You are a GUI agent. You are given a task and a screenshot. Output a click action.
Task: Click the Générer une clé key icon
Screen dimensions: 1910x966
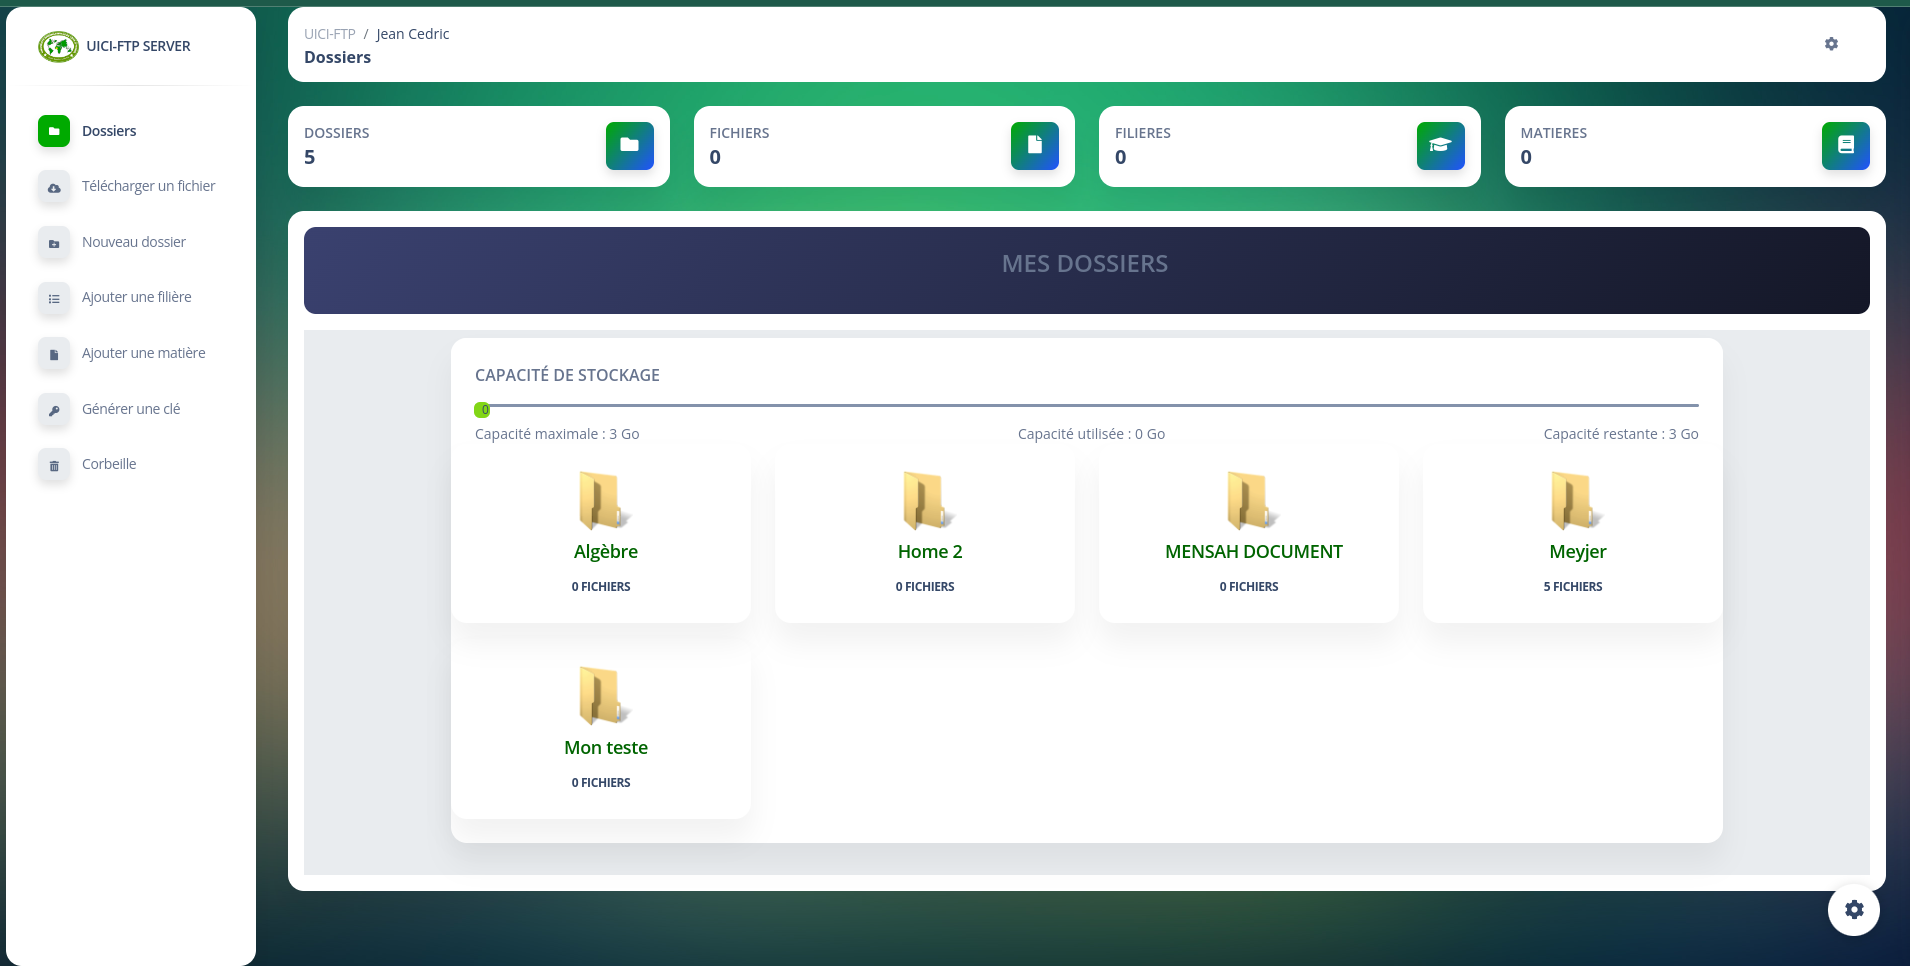tap(54, 410)
